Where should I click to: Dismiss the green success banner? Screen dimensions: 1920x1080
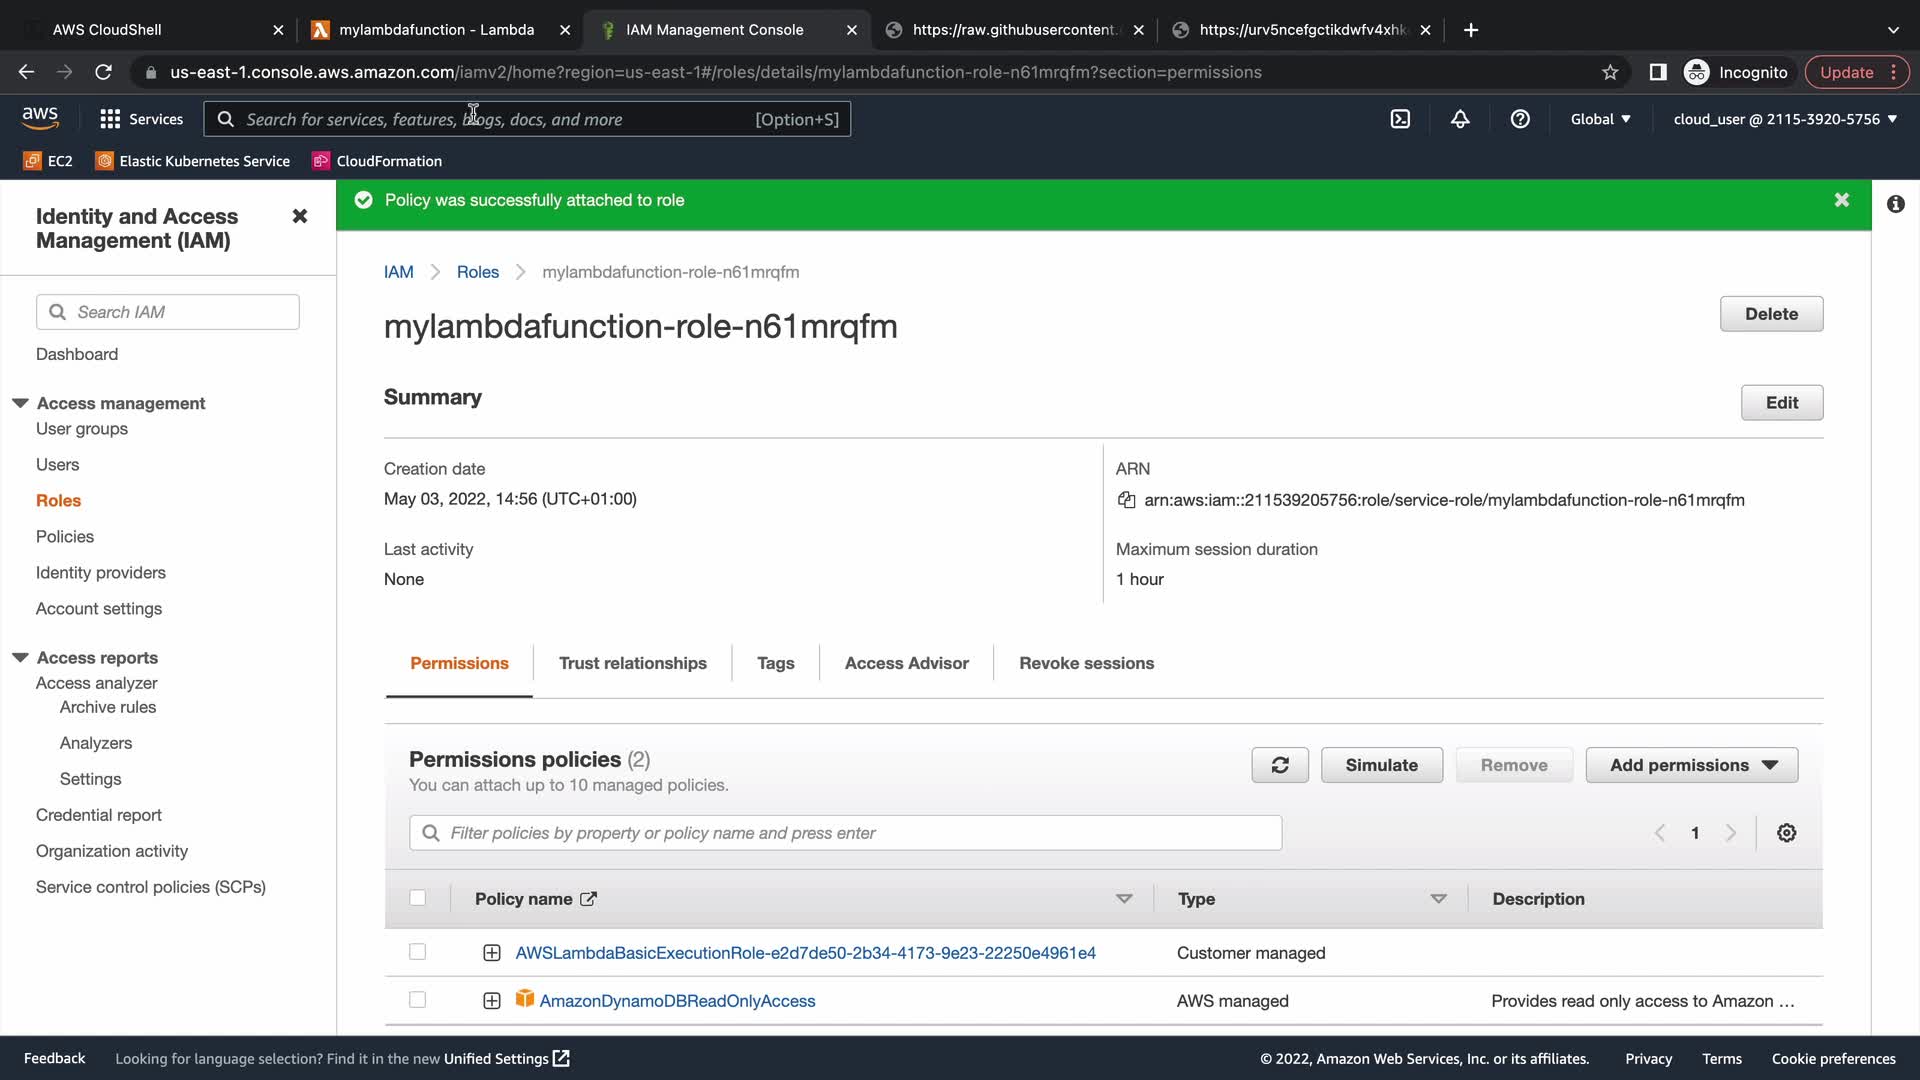1841,200
